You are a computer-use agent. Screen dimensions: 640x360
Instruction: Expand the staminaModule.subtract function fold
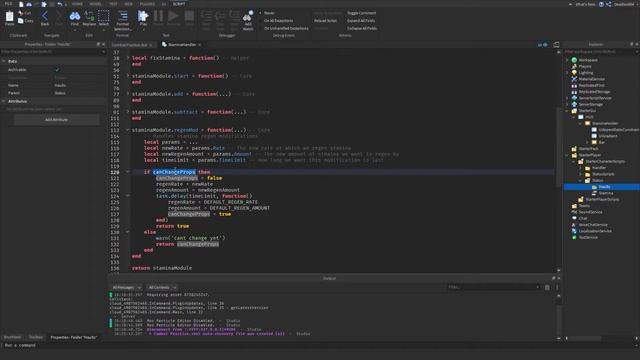pos(127,112)
